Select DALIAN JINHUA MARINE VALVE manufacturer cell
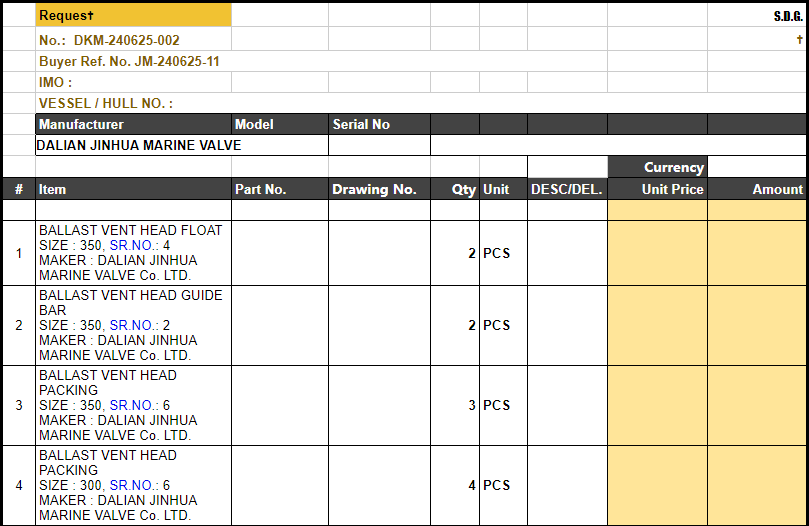 [x=138, y=145]
